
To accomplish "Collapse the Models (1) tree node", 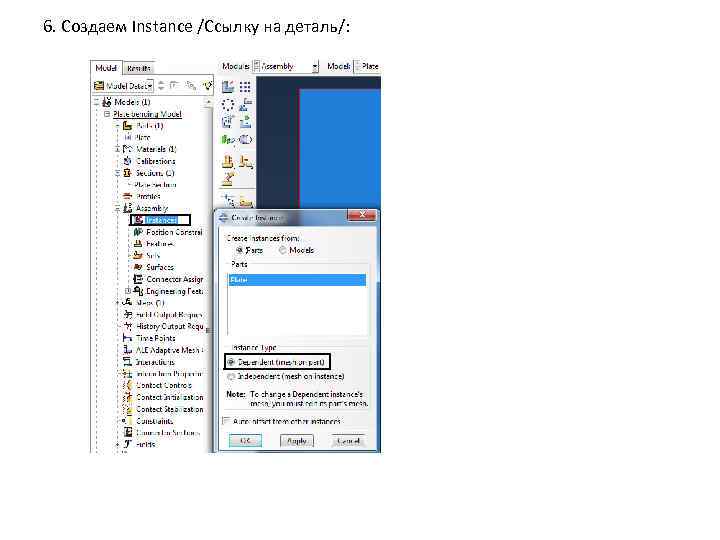I will 96,102.
